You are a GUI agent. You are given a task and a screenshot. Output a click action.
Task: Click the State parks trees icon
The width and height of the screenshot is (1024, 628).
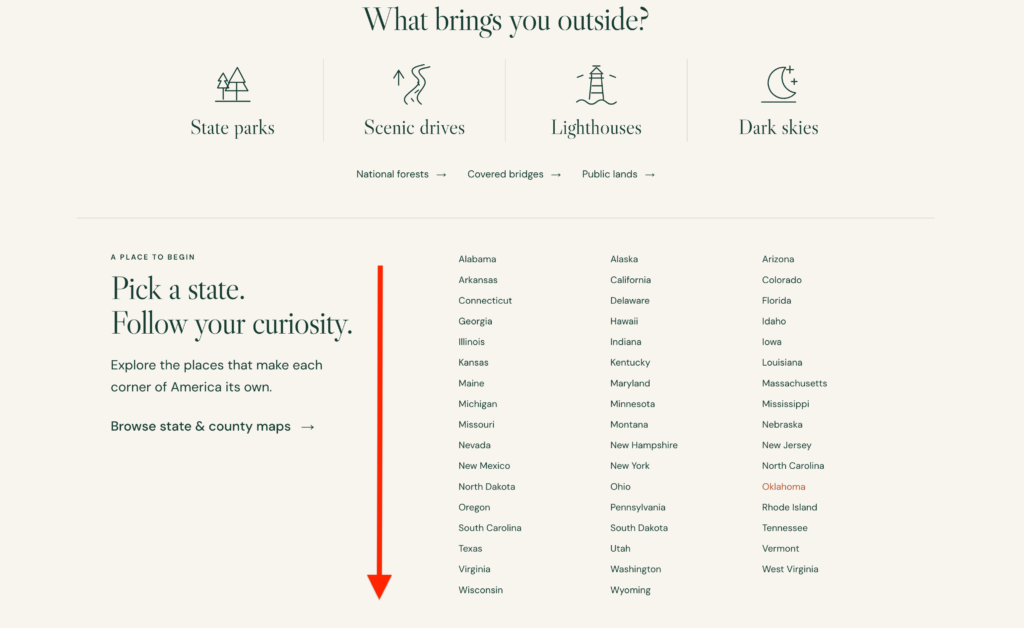click(x=232, y=84)
